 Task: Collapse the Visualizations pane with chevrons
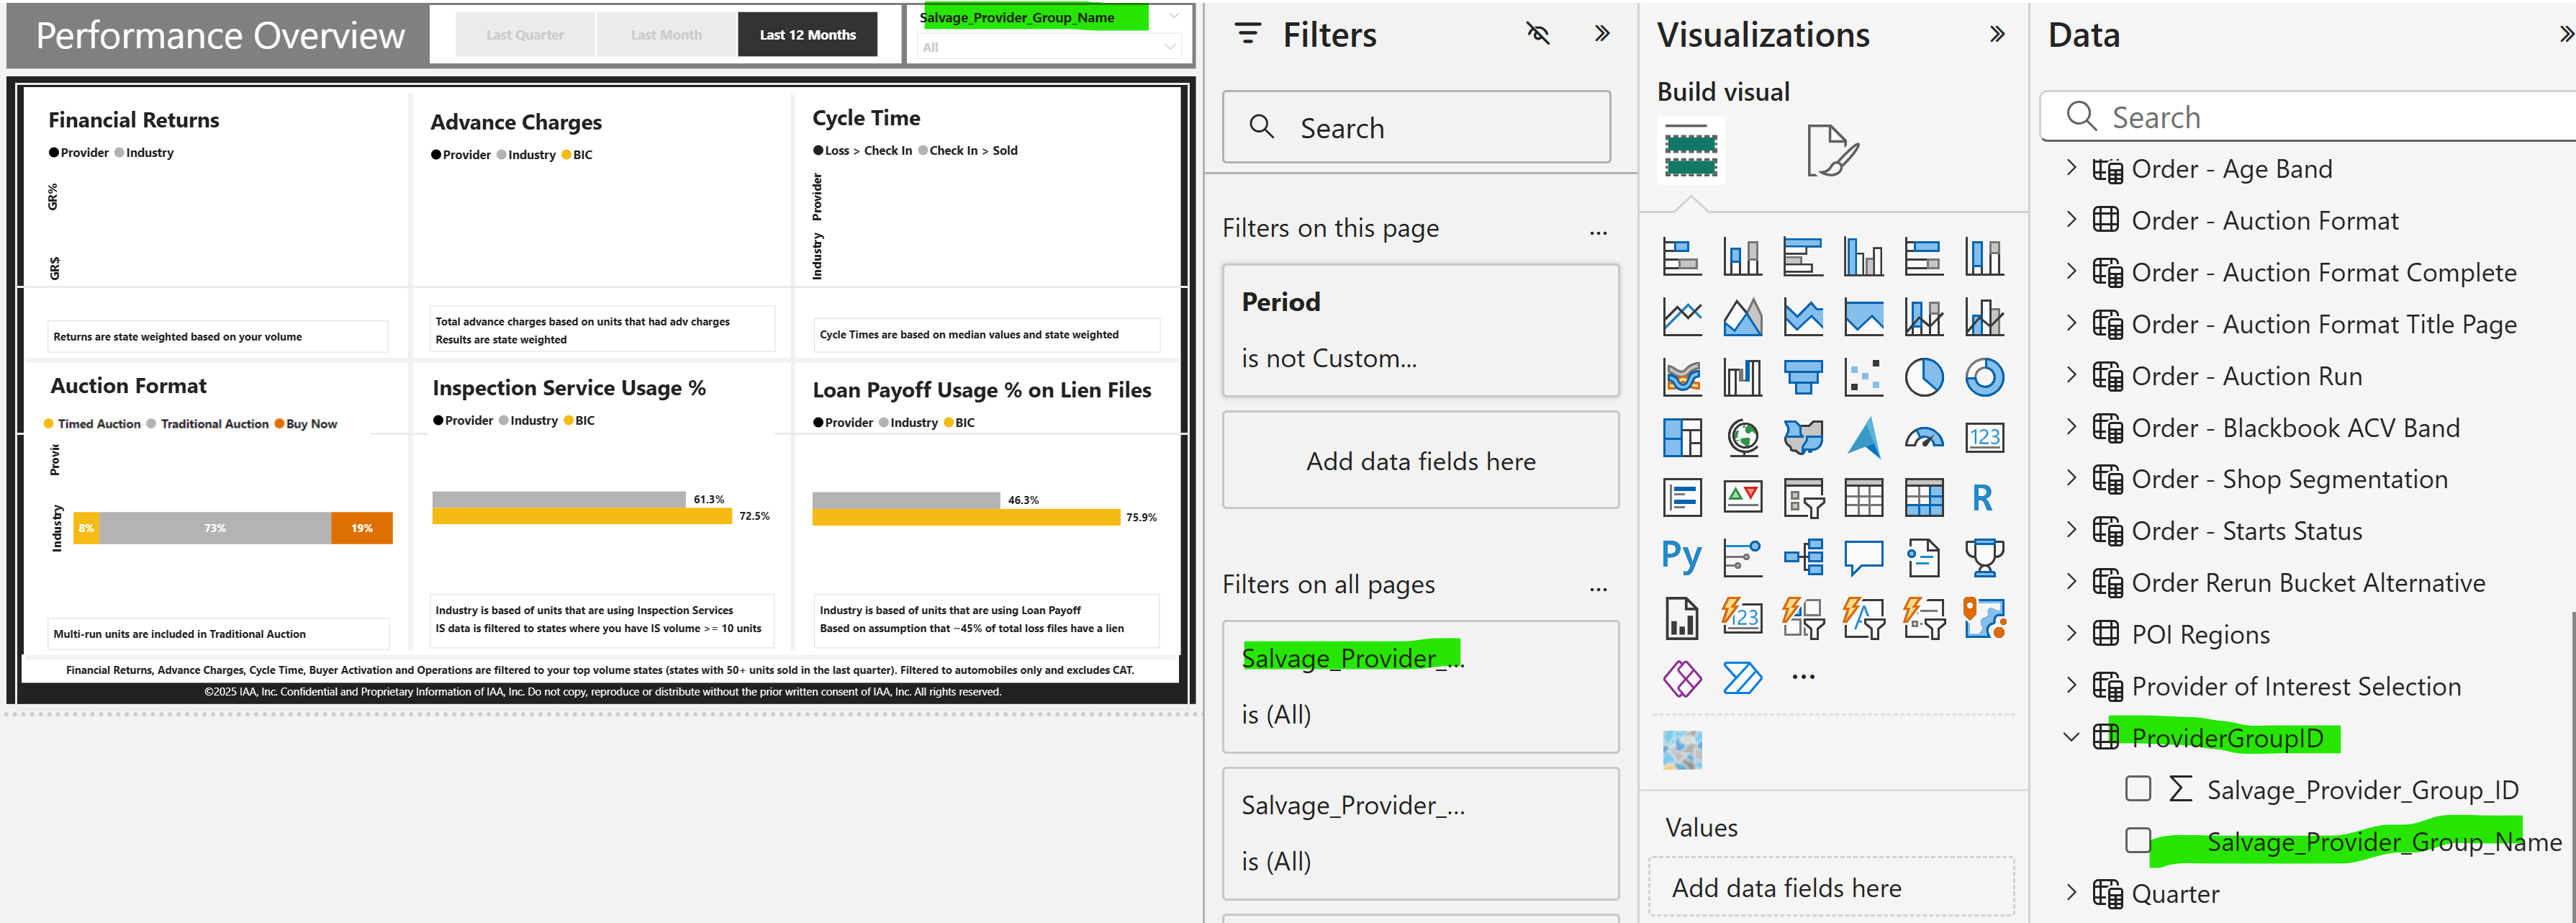click(1997, 34)
